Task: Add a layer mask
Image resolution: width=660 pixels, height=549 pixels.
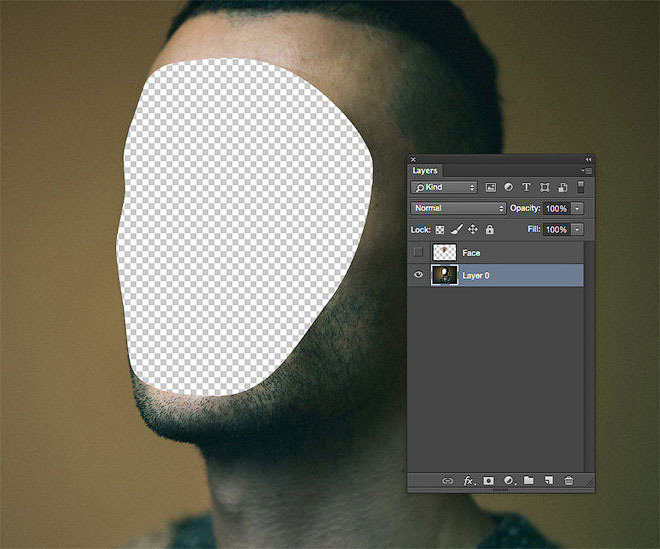Action: pos(489,480)
